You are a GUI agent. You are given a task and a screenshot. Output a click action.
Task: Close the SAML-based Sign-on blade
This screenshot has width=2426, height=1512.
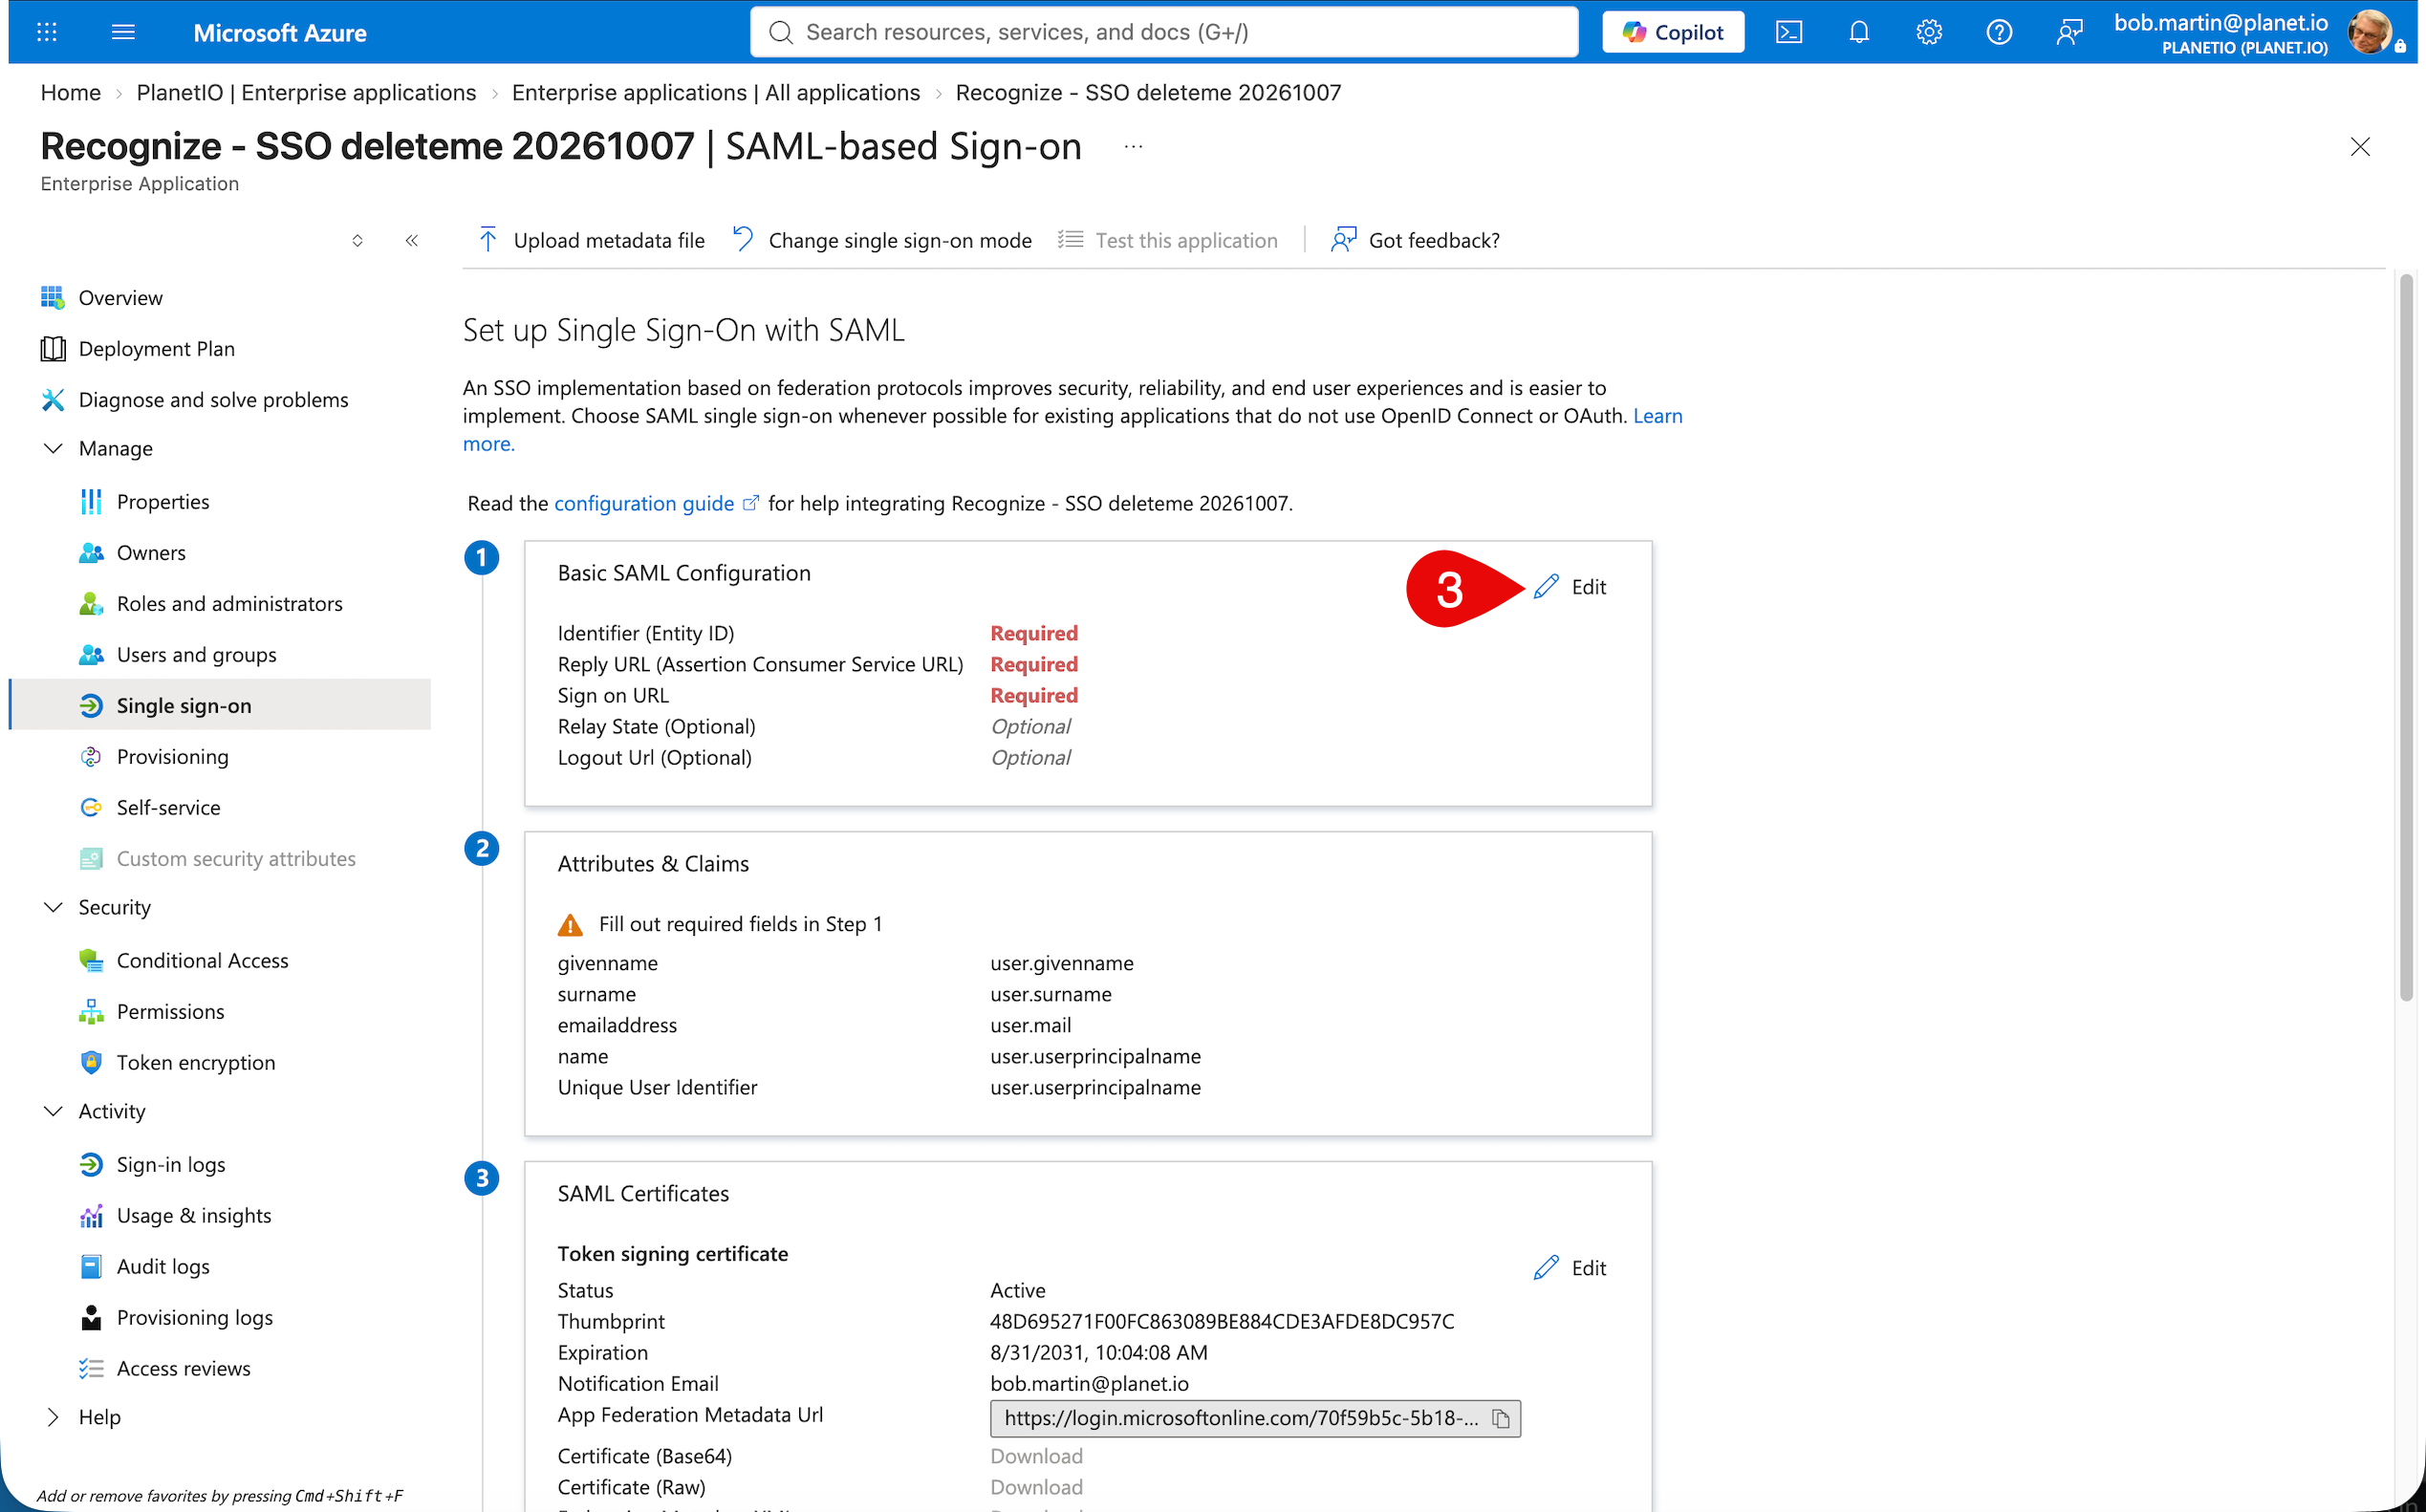(2360, 147)
